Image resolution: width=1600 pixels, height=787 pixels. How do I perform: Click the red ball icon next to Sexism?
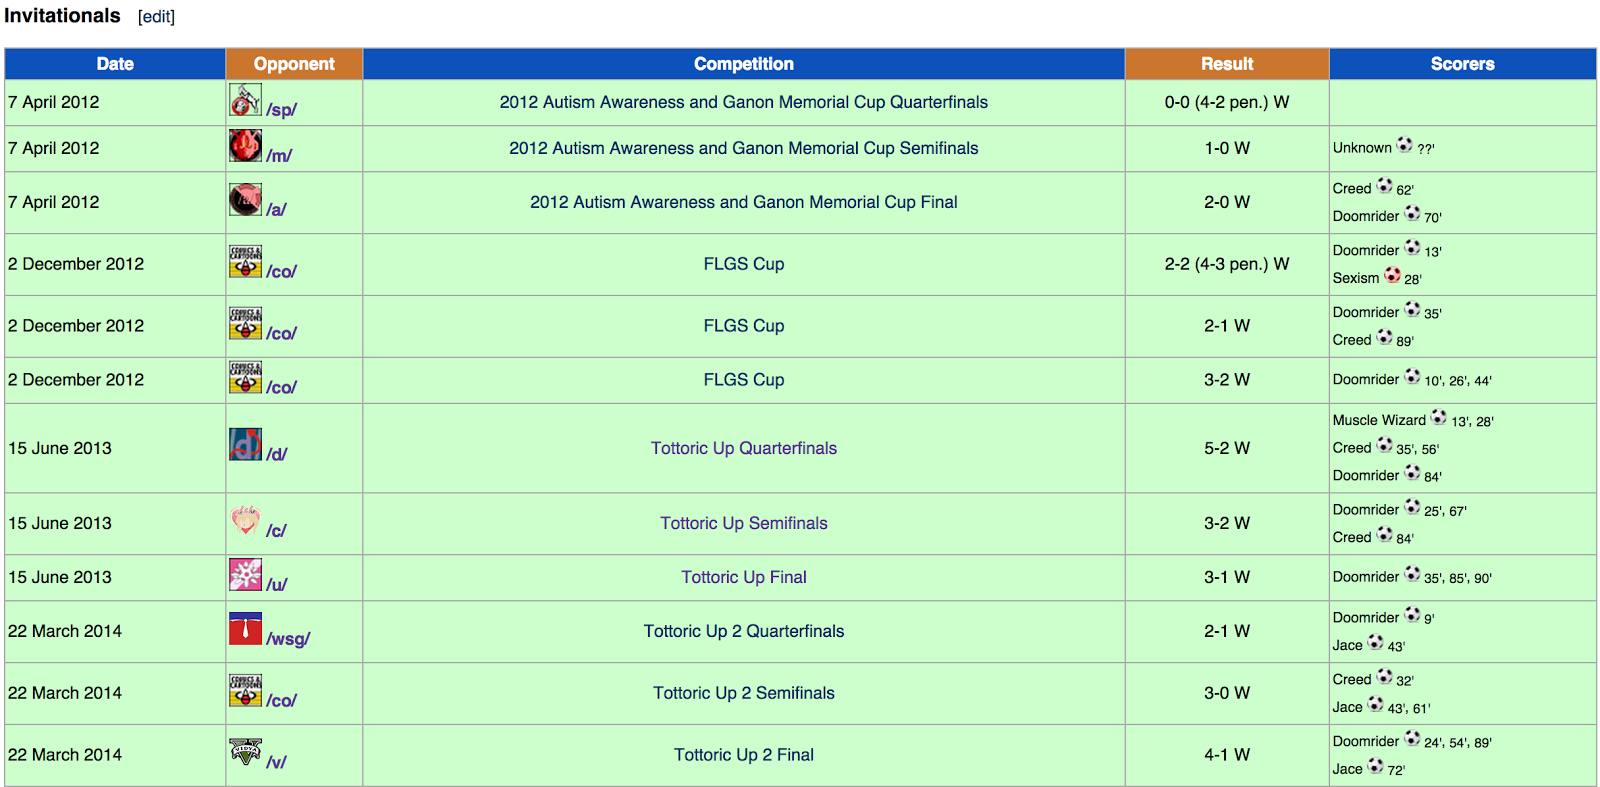point(1392,275)
